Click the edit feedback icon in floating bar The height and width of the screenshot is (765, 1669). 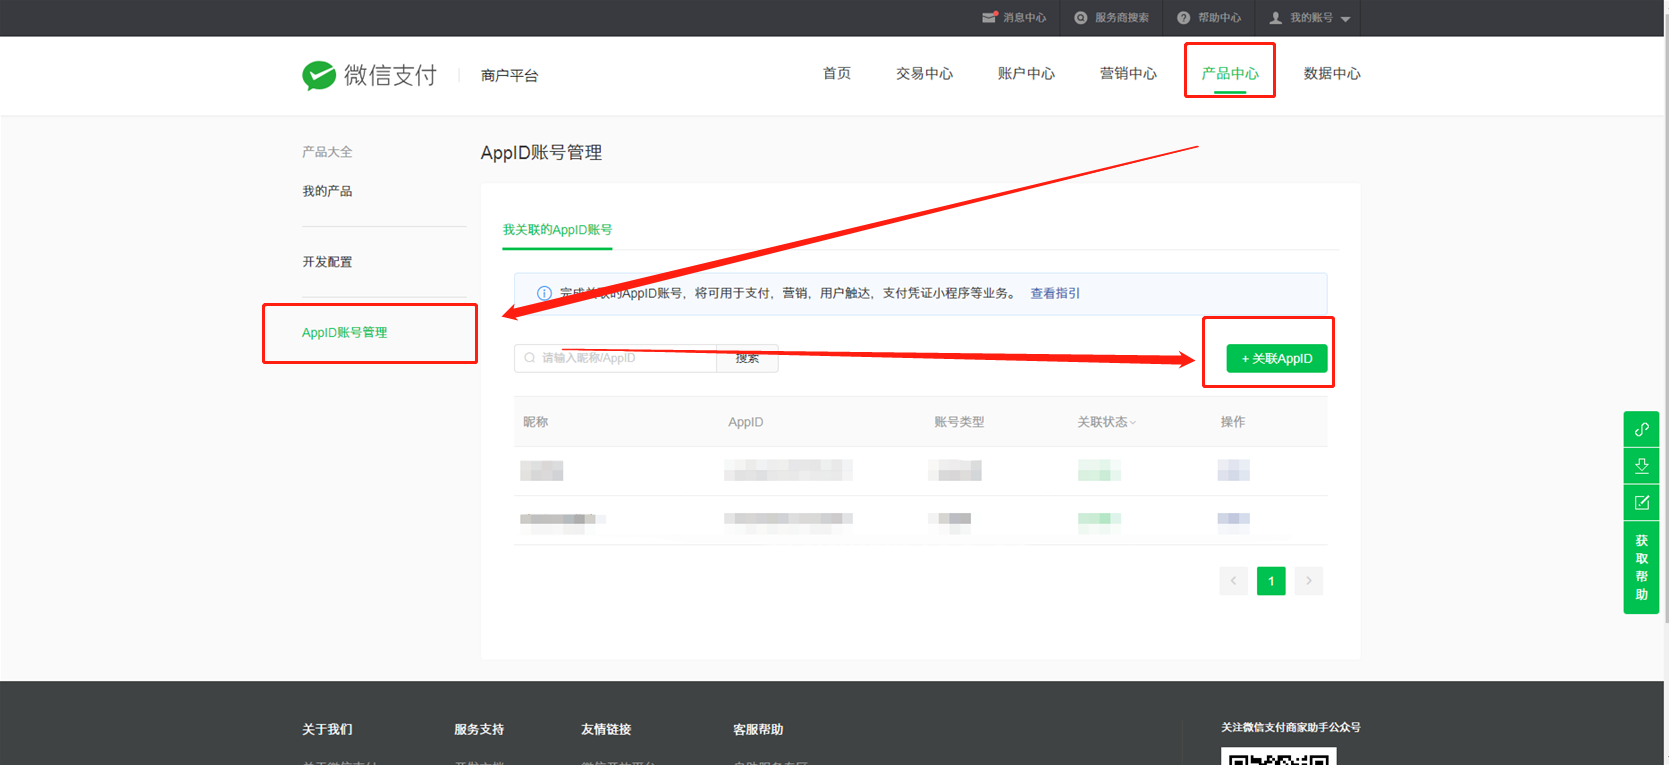(1641, 503)
